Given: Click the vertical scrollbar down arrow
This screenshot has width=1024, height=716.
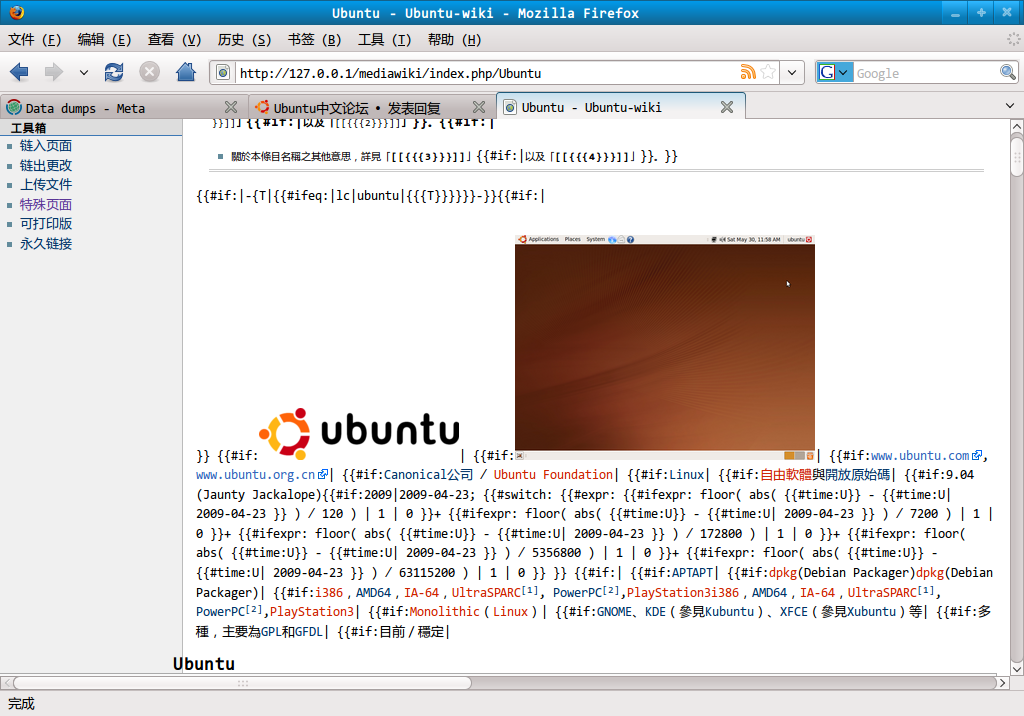Looking at the screenshot, I should click(x=1017, y=668).
